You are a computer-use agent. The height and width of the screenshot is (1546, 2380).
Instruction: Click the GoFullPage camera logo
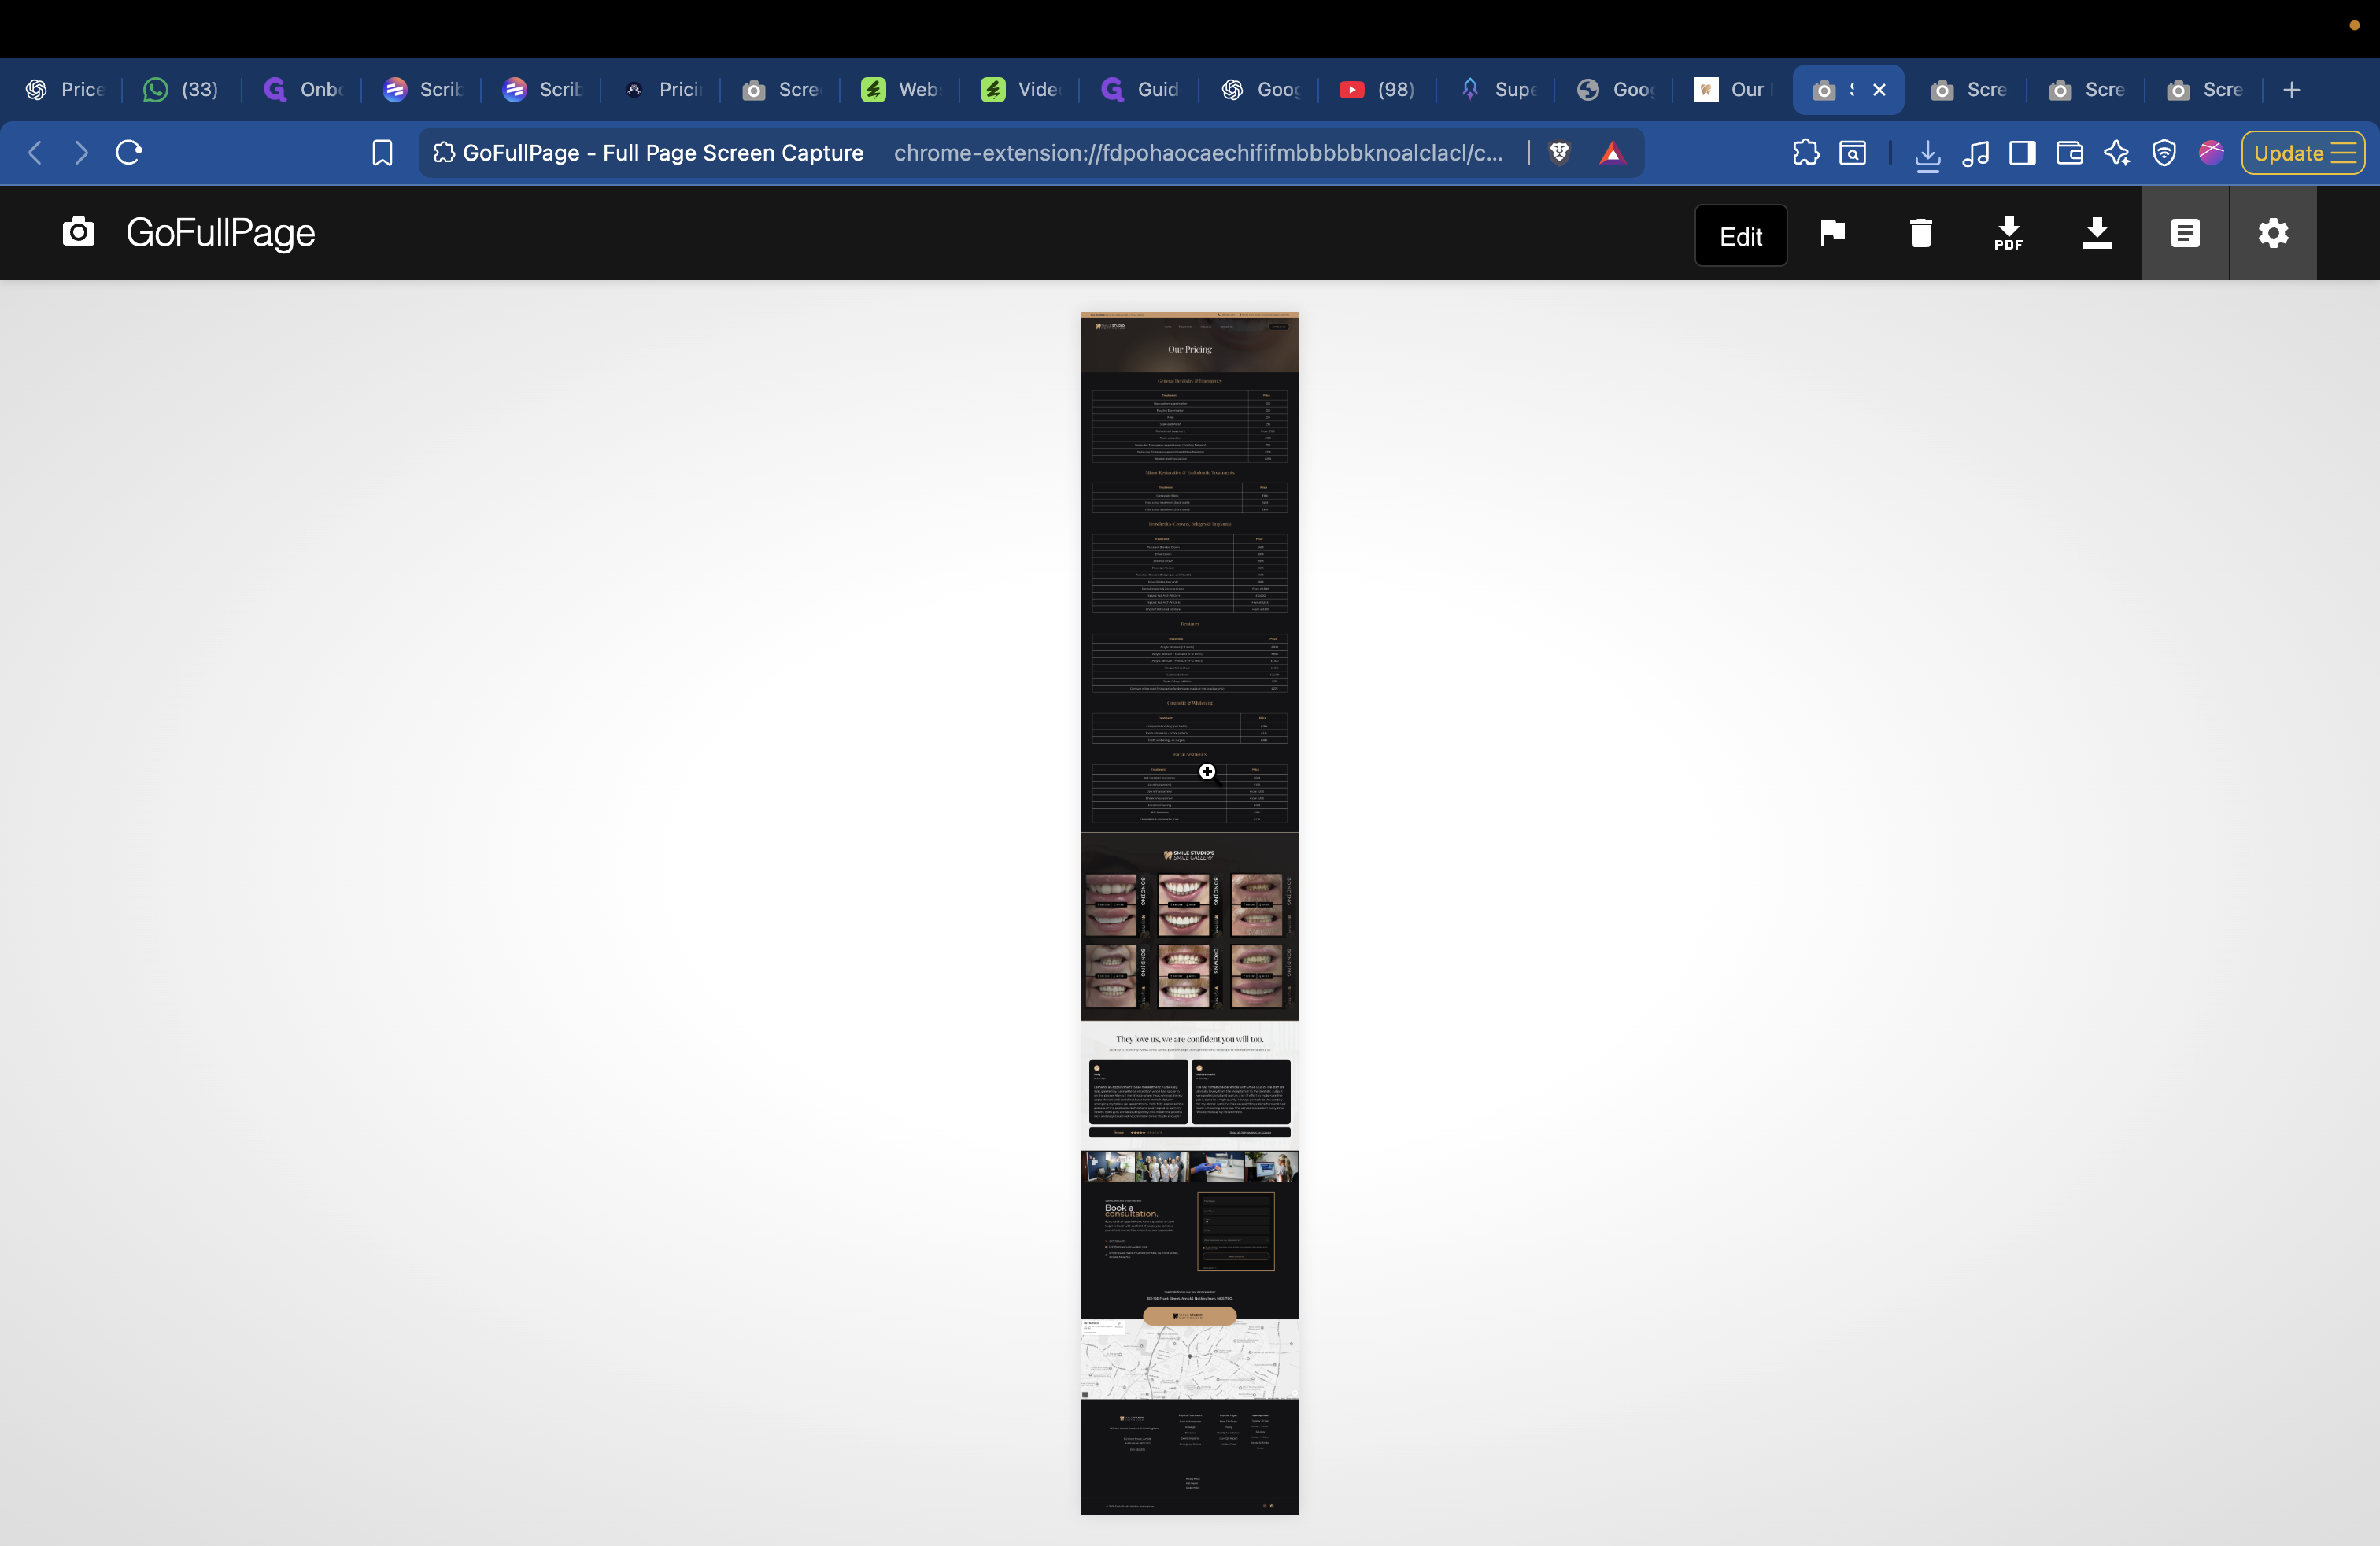tap(79, 231)
